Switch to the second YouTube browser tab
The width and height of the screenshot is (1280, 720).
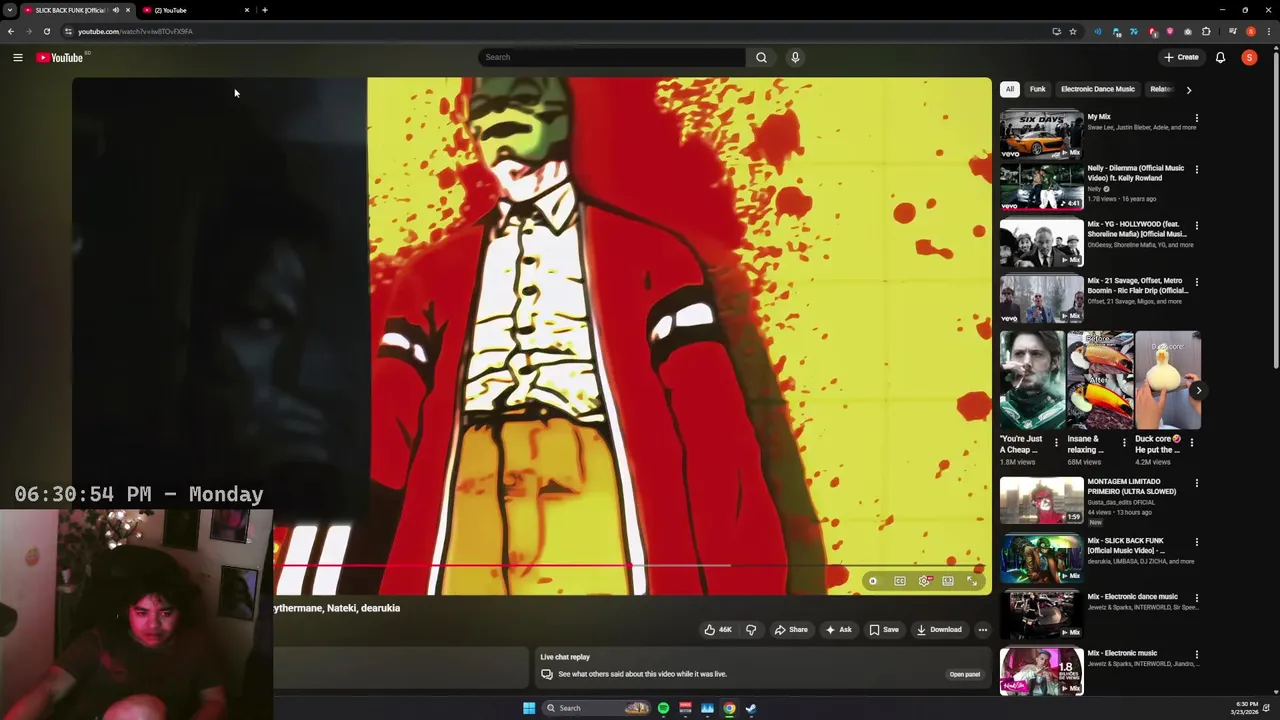(x=194, y=10)
